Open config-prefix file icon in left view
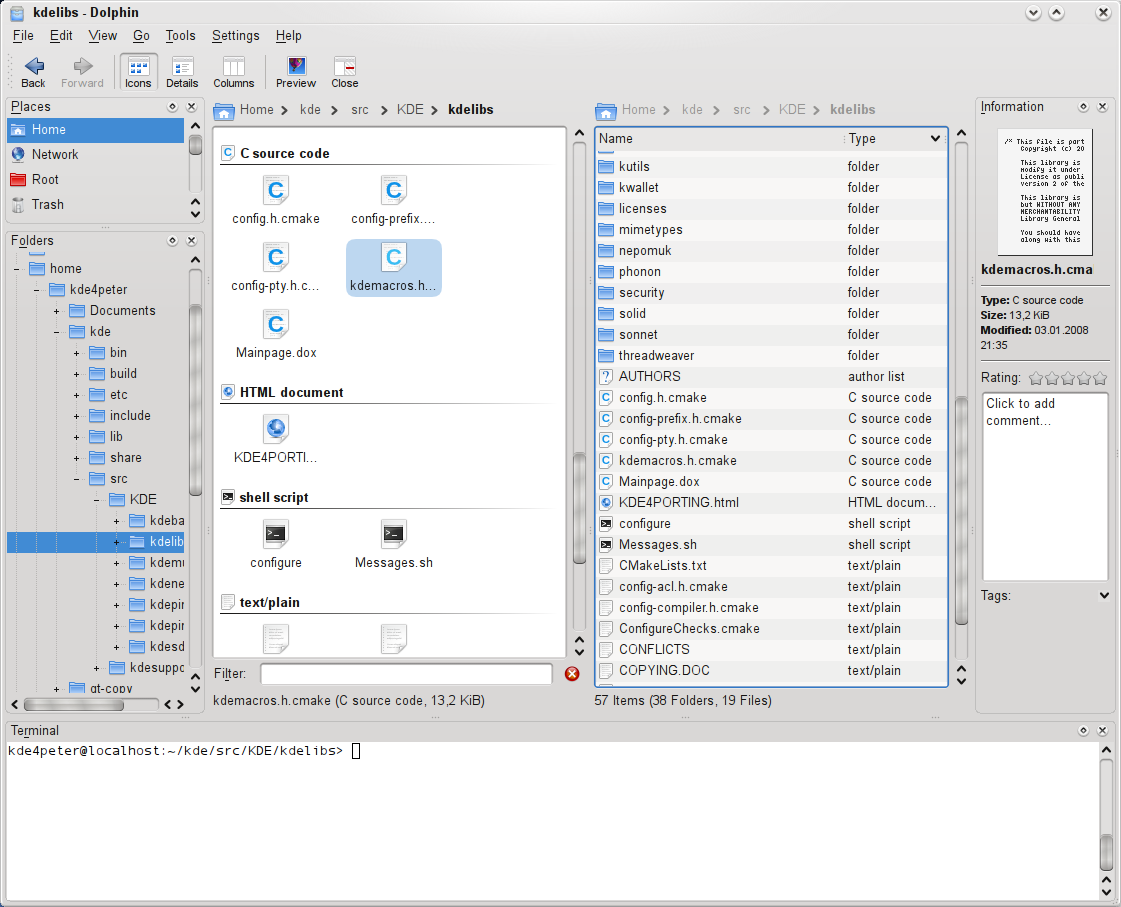This screenshot has height=907, width=1121. (x=393, y=200)
